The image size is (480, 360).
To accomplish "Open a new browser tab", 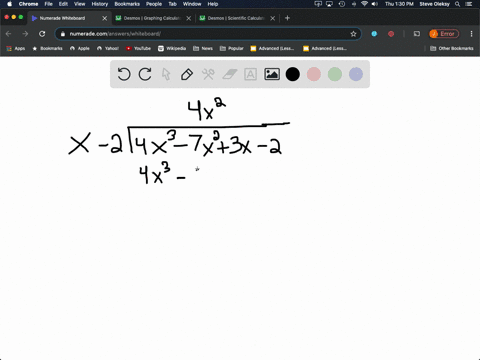I will [x=287, y=18].
